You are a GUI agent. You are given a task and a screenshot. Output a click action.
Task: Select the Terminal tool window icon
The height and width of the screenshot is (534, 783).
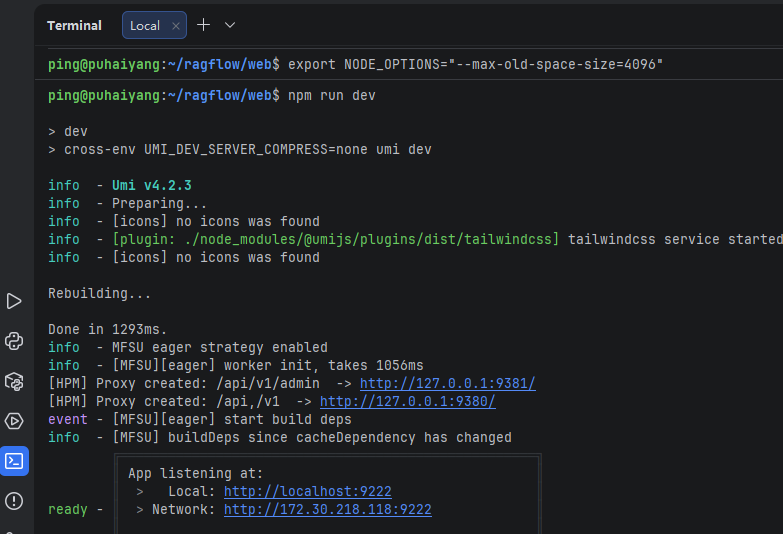(14, 461)
